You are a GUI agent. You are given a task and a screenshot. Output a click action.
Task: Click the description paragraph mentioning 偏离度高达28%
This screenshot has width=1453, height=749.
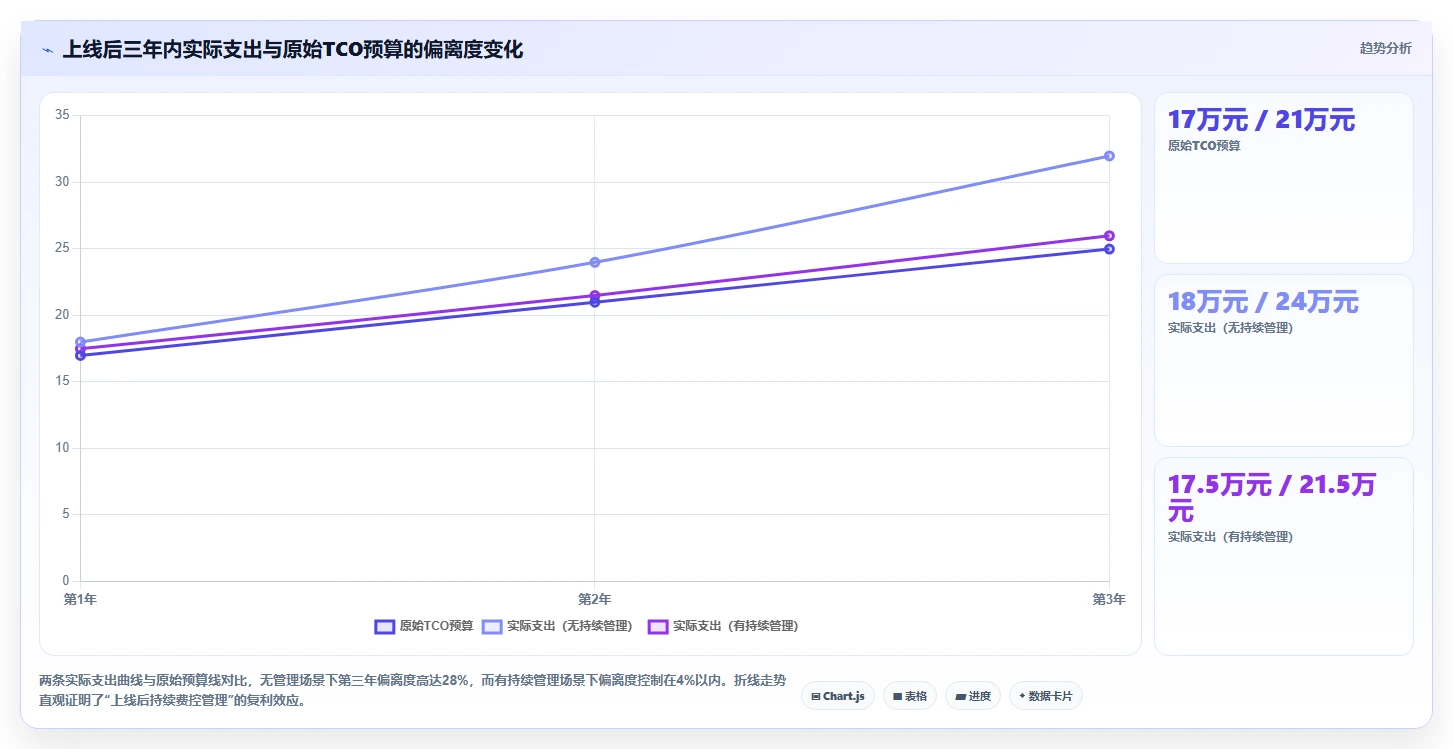click(x=412, y=690)
